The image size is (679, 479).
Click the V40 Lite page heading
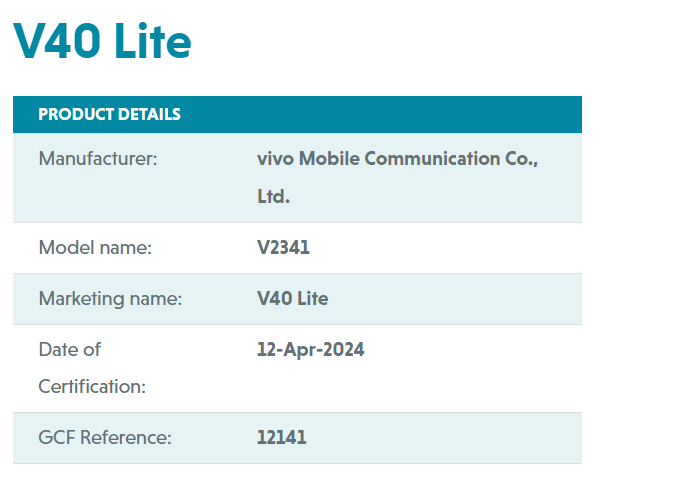pyautogui.click(x=102, y=41)
